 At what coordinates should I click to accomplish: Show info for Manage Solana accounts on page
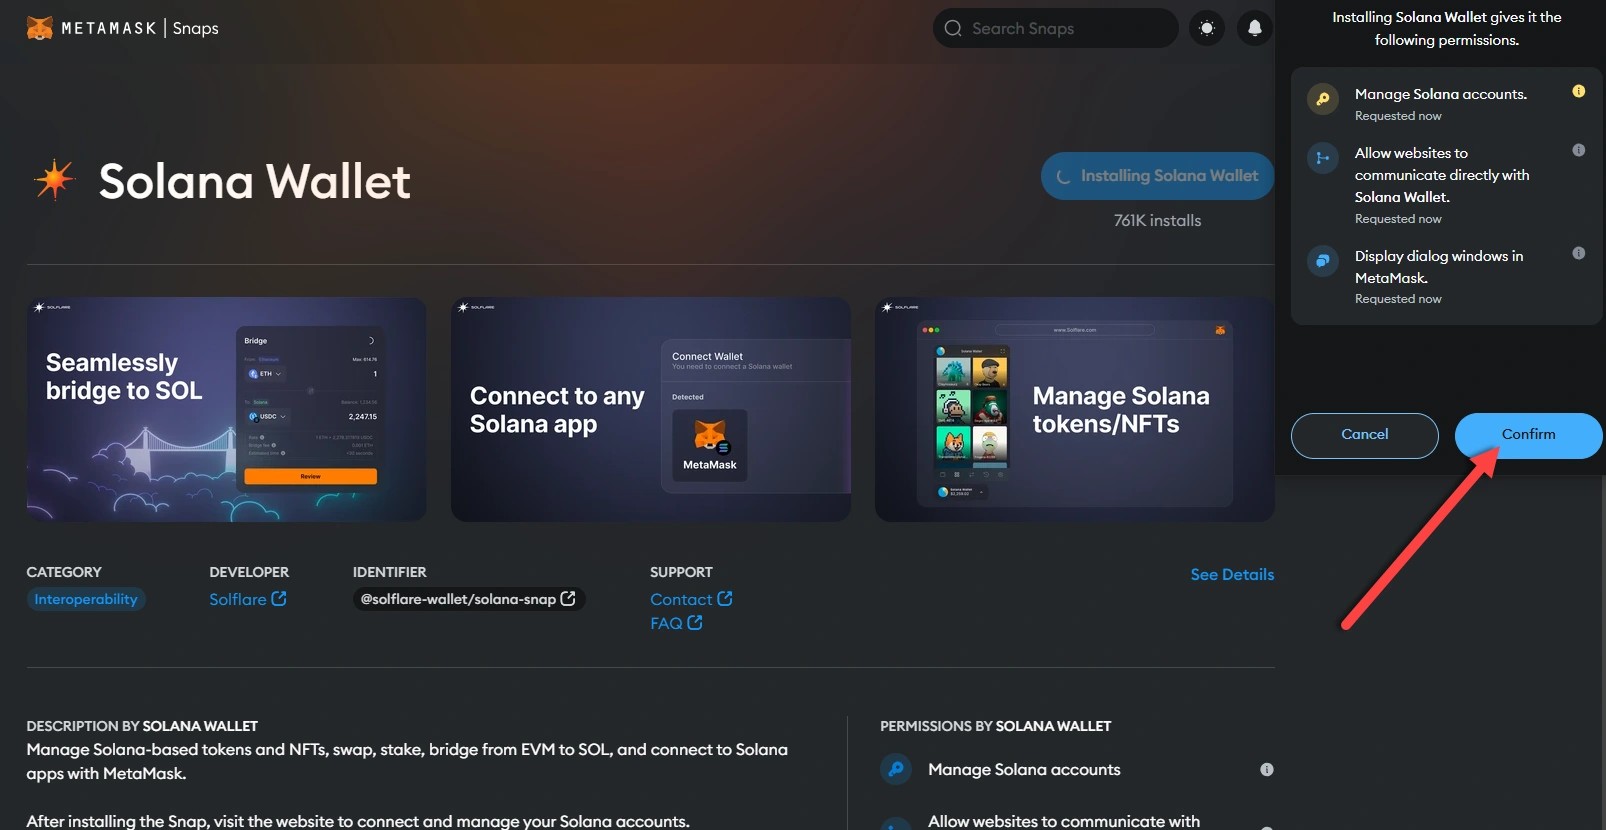[1267, 769]
